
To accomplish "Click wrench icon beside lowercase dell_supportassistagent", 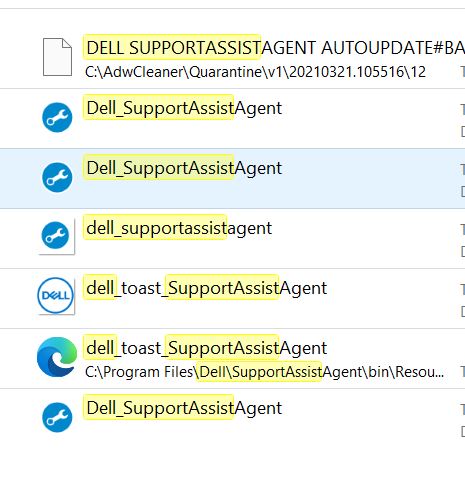I will (x=55, y=235).
